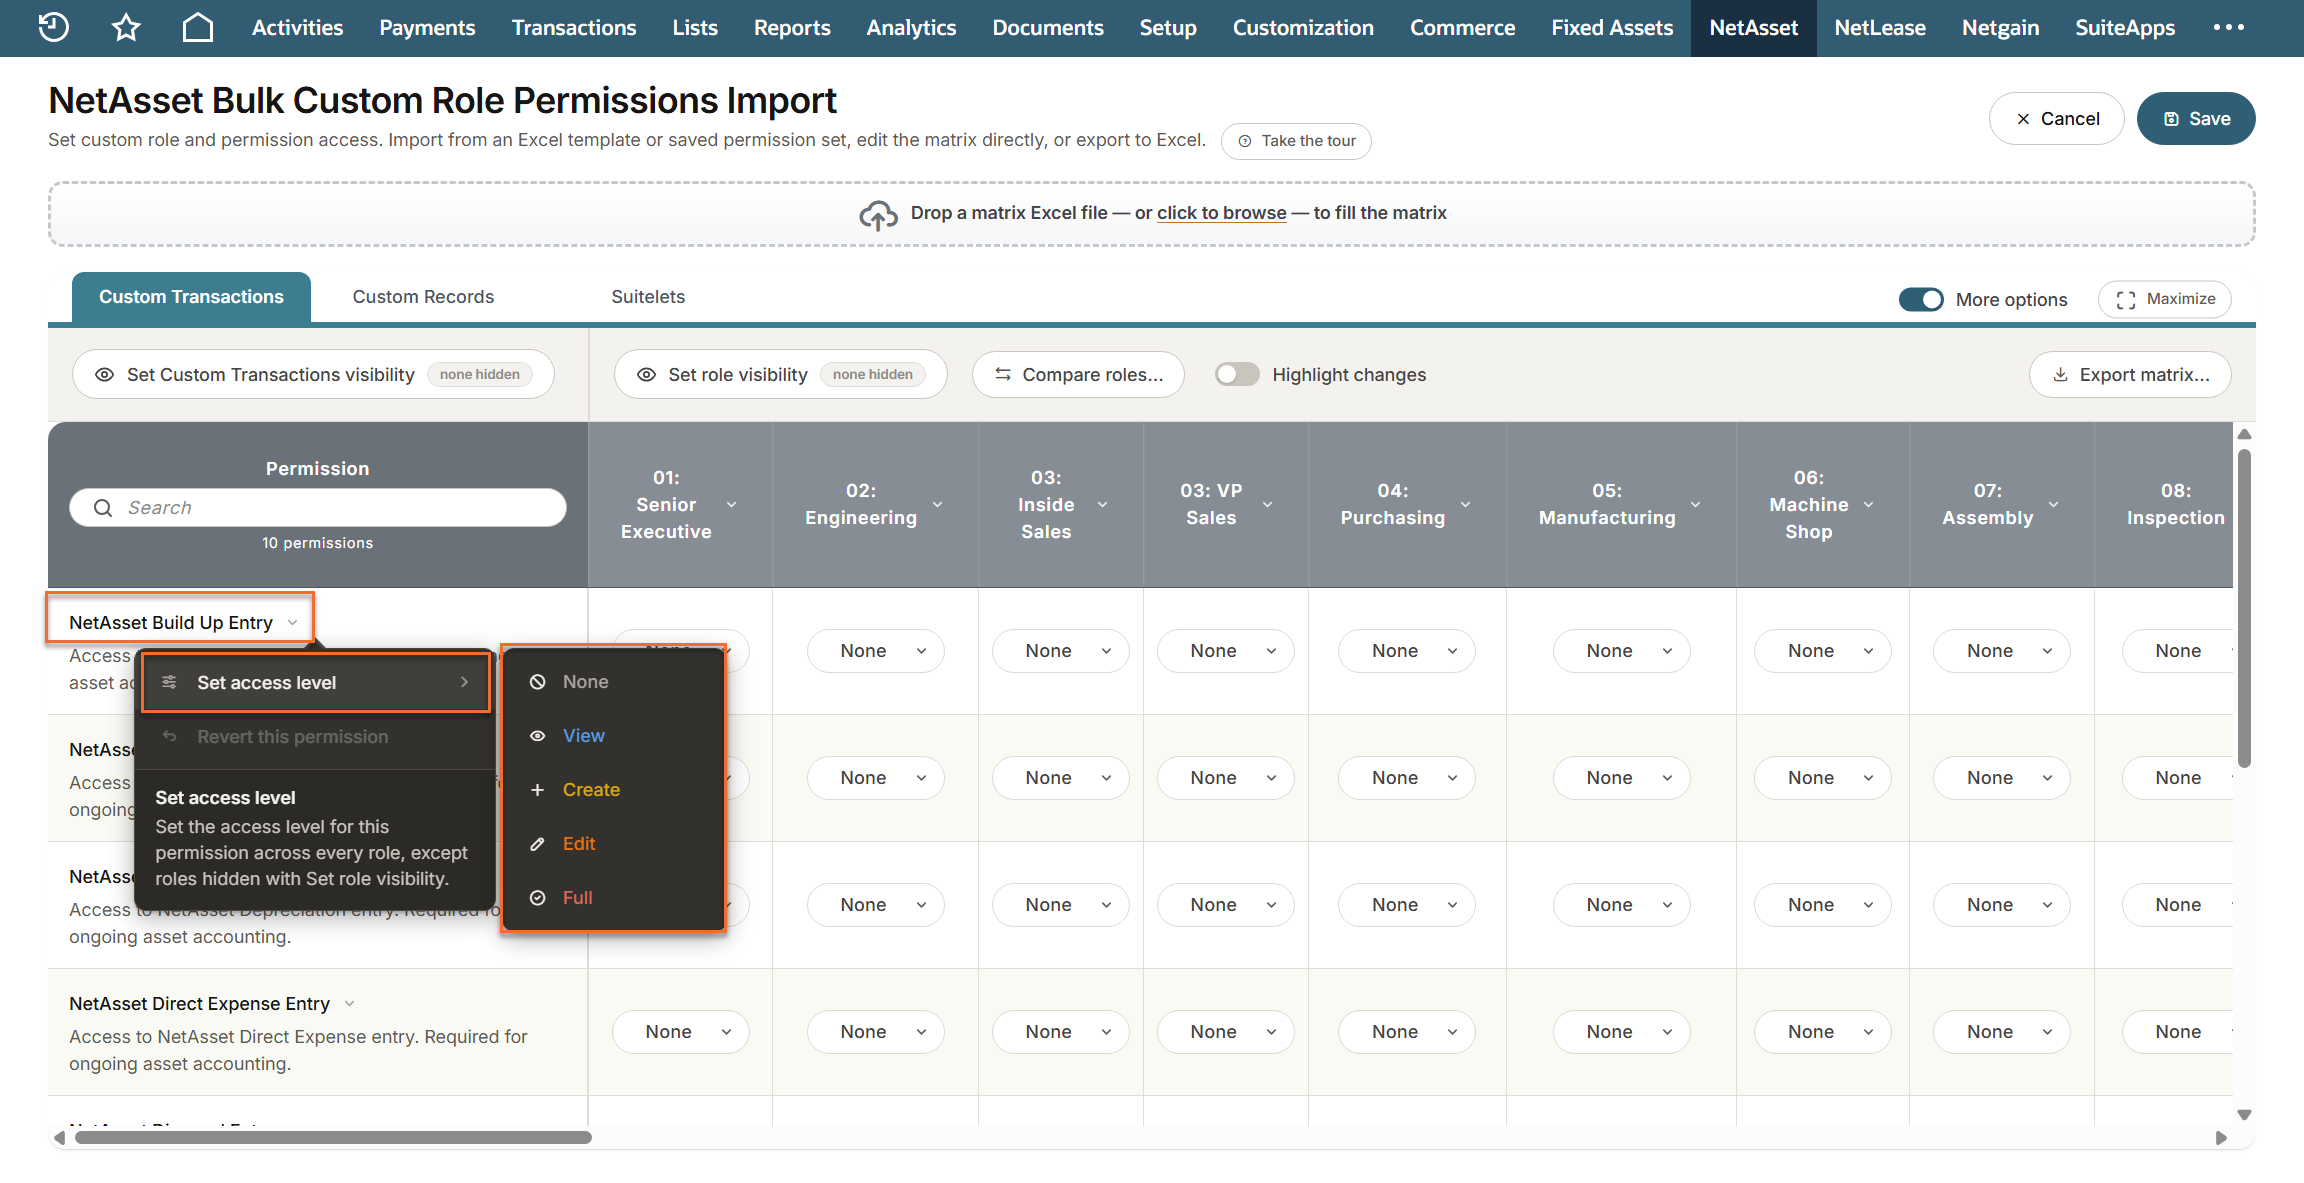Open the NetLease menu
Image resolution: width=2304 pixels, height=1183 pixels.
[1880, 28]
